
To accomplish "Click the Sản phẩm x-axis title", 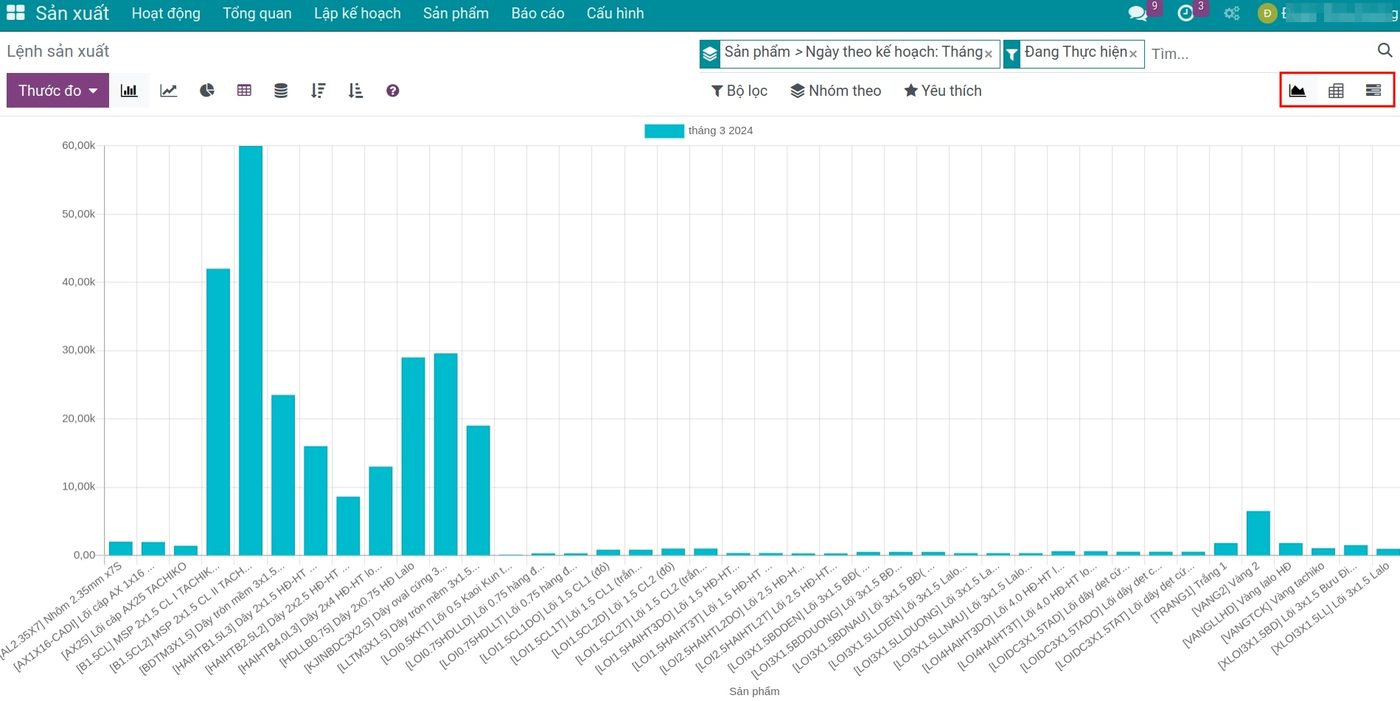I will (754, 691).
